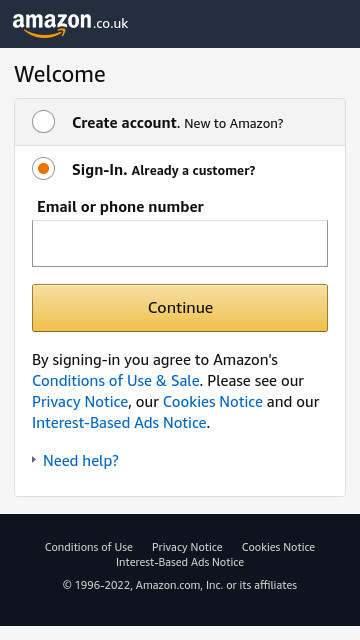Open Conditions of Use & Sale link
360x640 pixels.
point(116,381)
